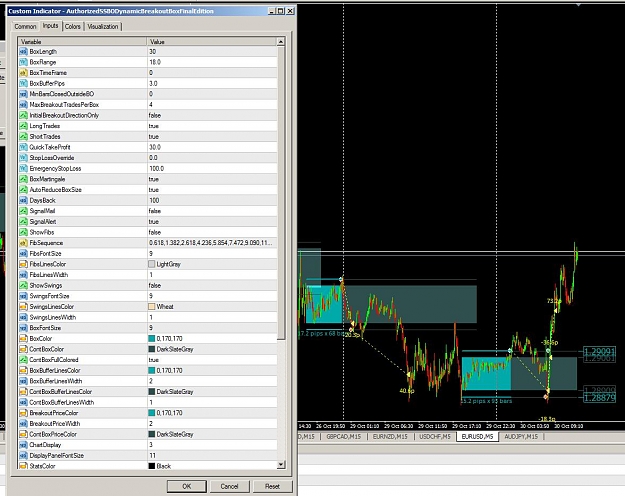Click the bool icon beside ShortTrades

(24, 136)
